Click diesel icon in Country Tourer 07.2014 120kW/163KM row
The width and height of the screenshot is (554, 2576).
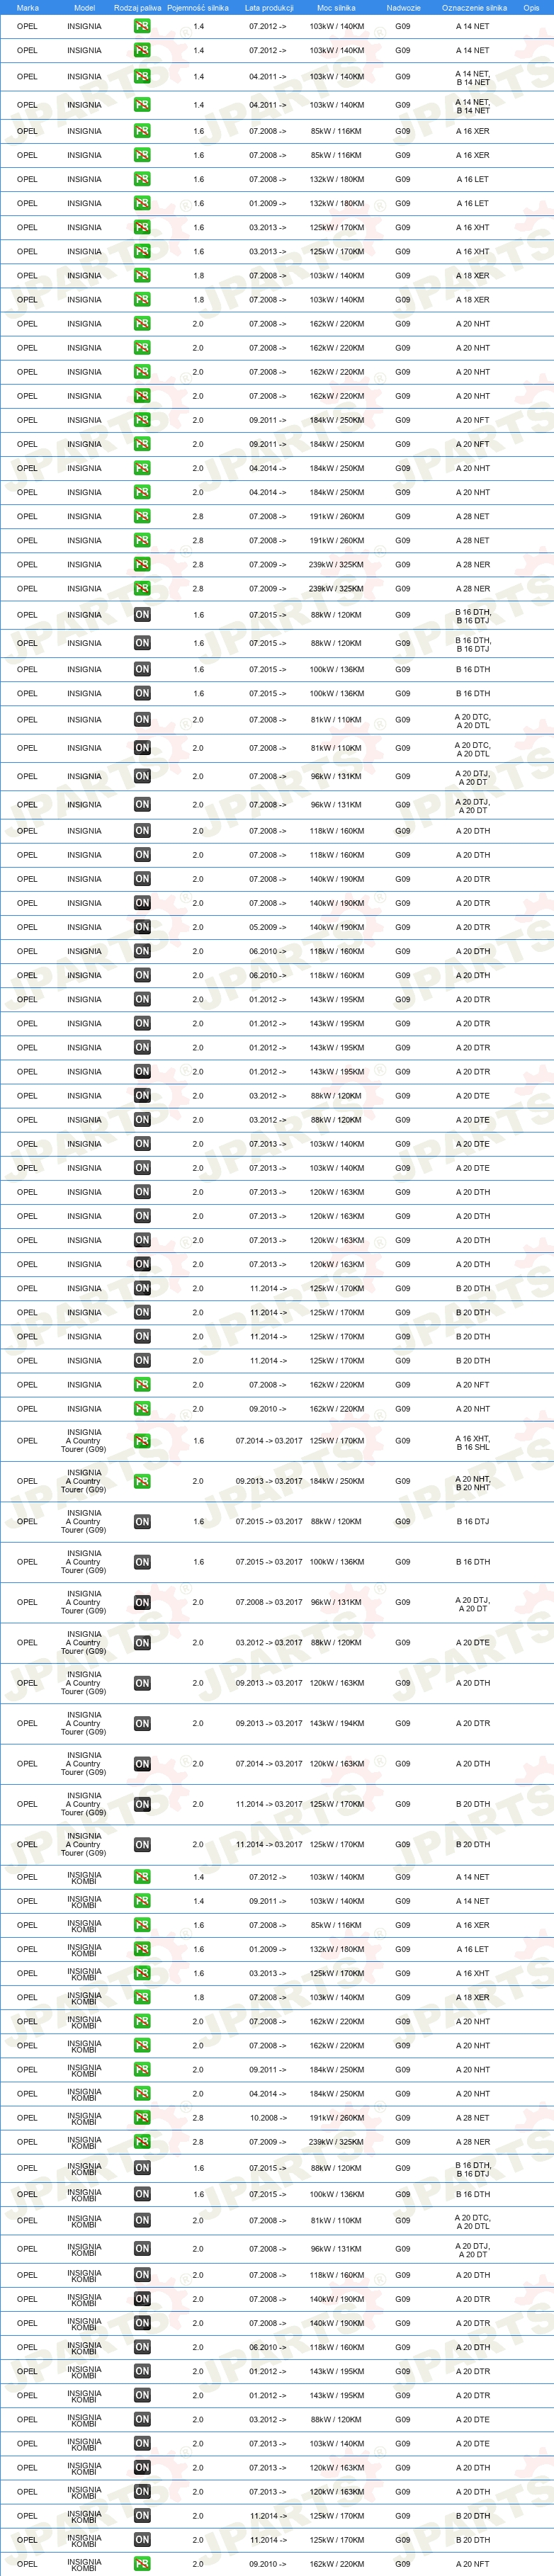(x=142, y=1764)
